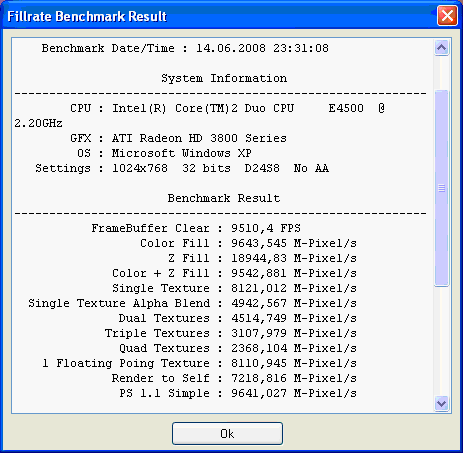
Task: Click the 1 Floating Poing Texture row
Action: (x=199, y=364)
